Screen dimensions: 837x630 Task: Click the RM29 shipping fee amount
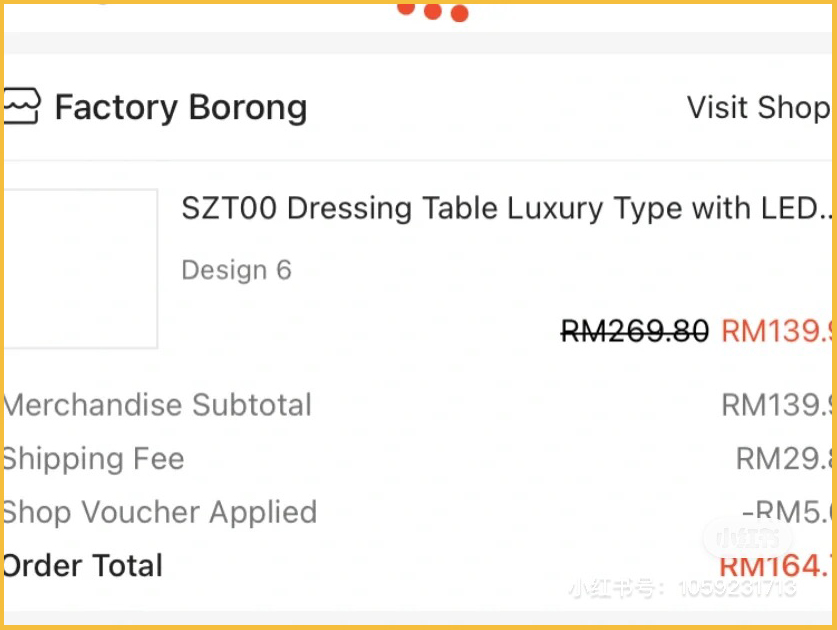point(784,459)
